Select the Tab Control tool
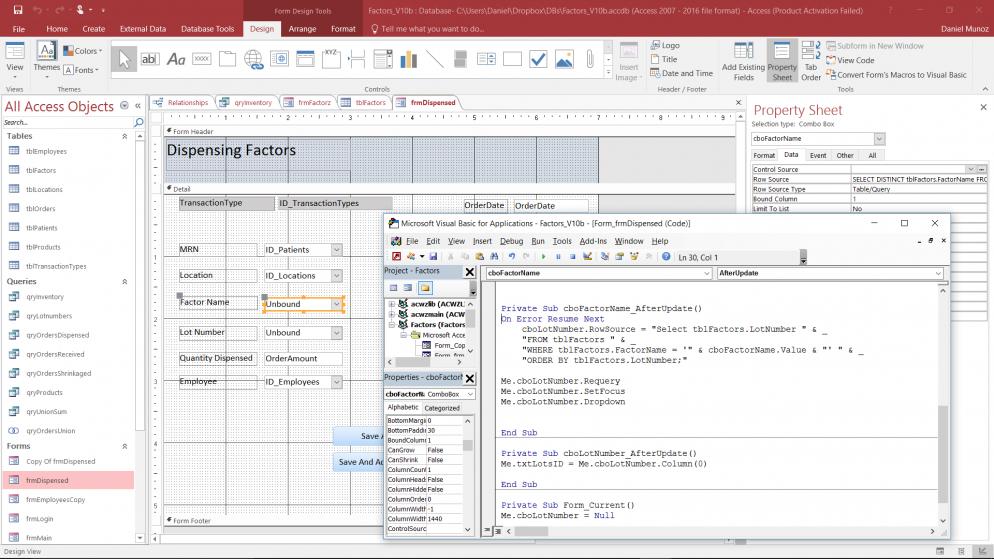 point(228,59)
